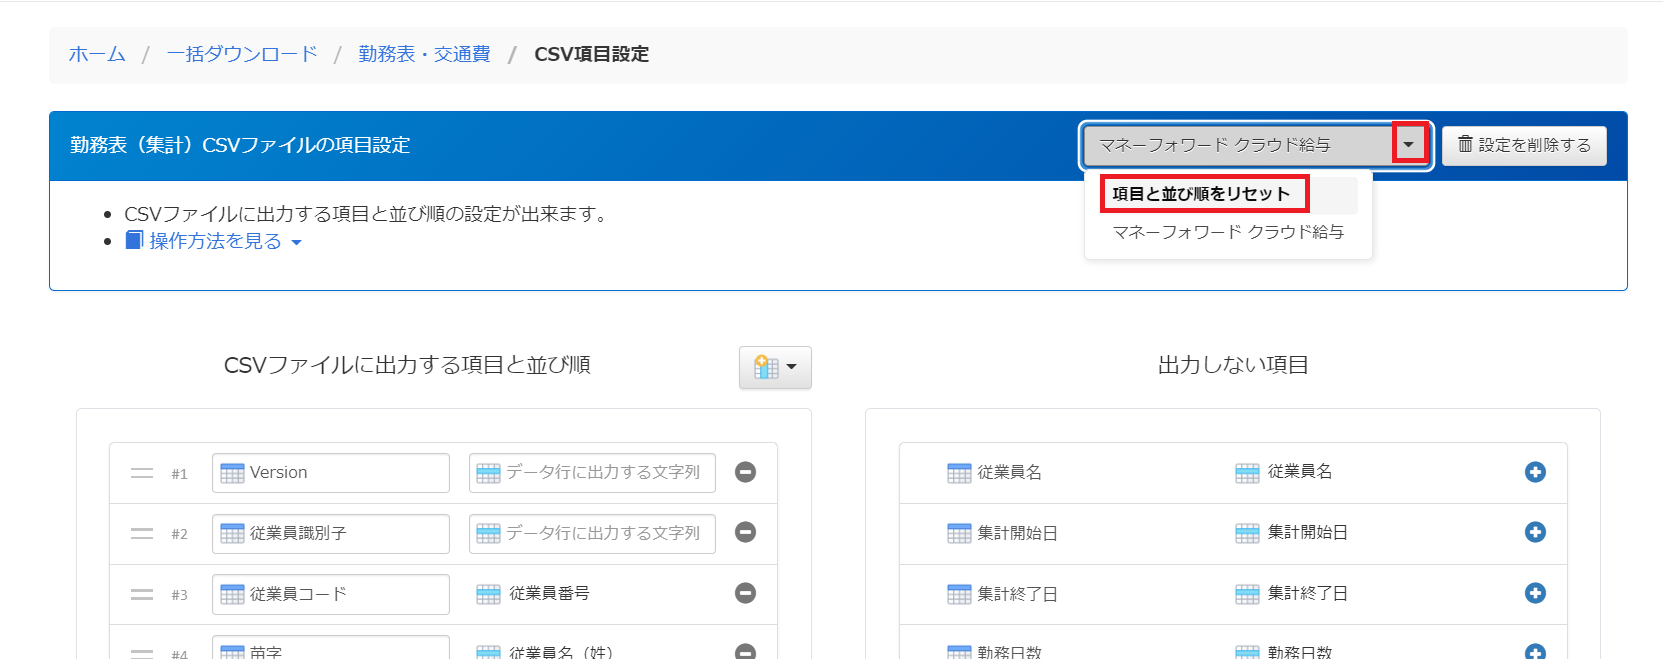Click the book icon beside 操作方法を見る
The image size is (1663, 659).
click(134, 240)
